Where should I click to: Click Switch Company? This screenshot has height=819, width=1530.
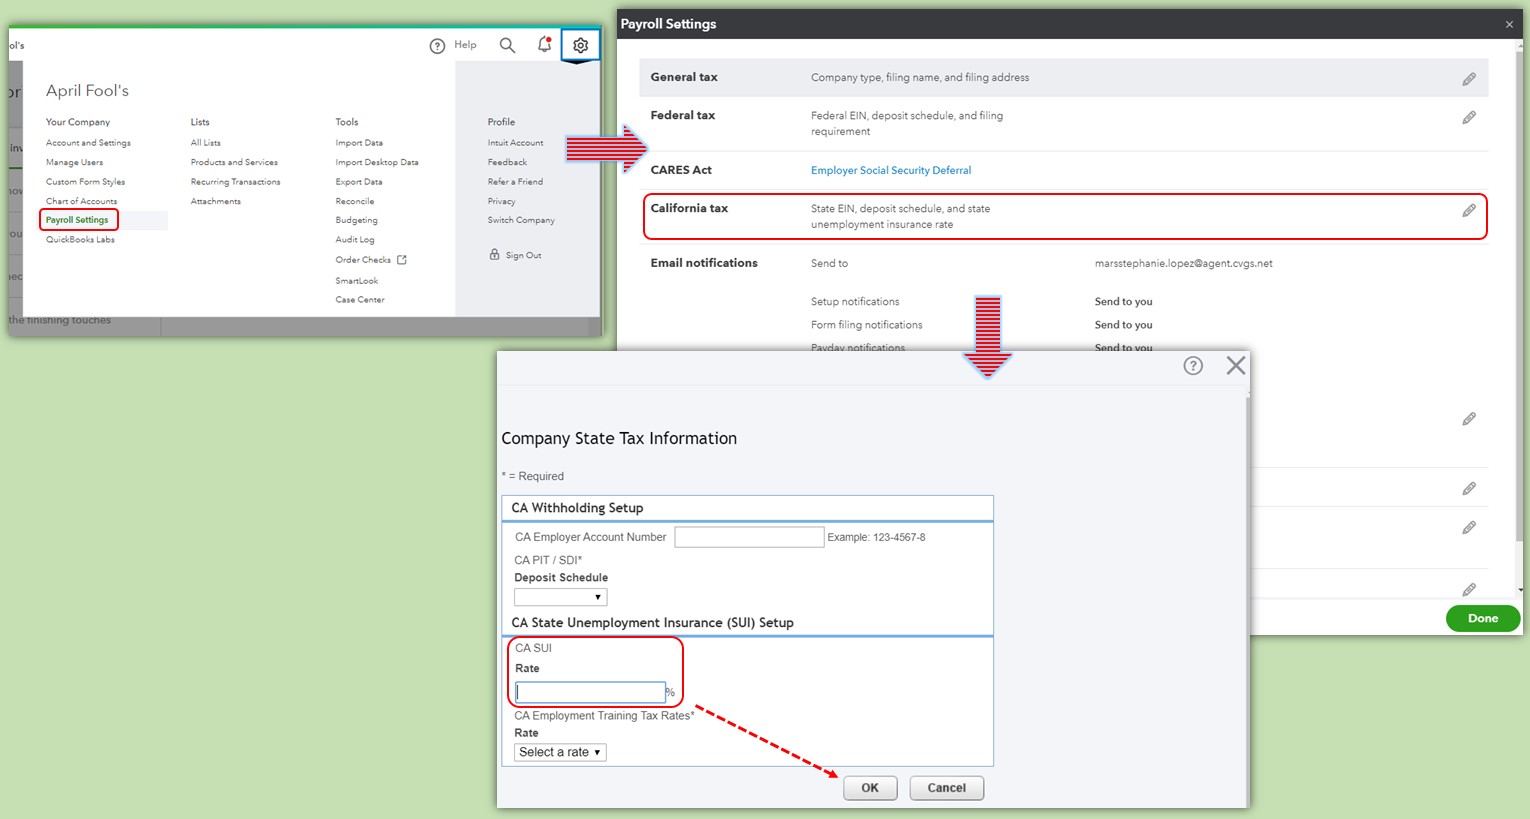pyautogui.click(x=521, y=220)
